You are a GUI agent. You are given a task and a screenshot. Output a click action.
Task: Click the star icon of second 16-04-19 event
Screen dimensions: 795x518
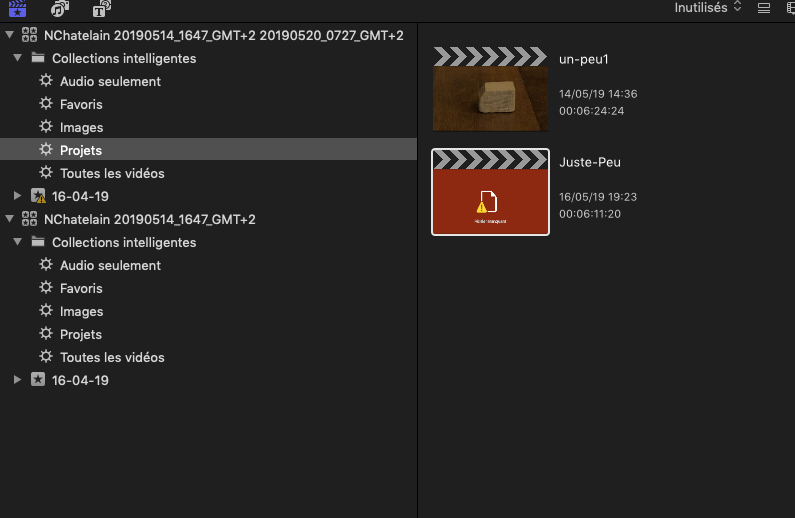pos(38,380)
